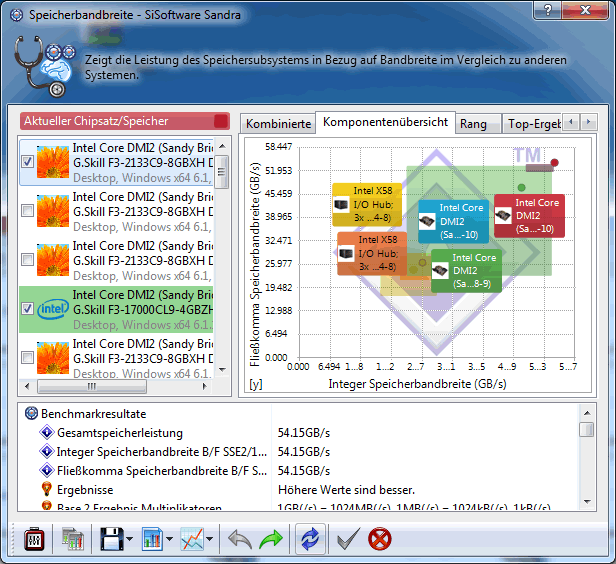Click the SiSoftware Sandra title bar icon

[16, 15]
